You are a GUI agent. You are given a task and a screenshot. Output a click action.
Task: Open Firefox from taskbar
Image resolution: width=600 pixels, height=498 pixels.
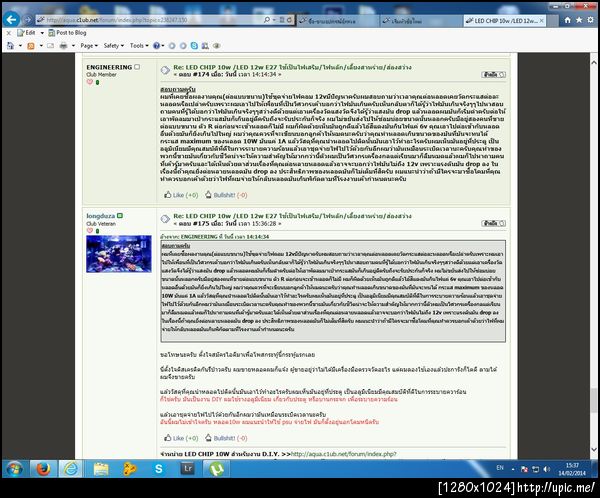click(x=44, y=469)
